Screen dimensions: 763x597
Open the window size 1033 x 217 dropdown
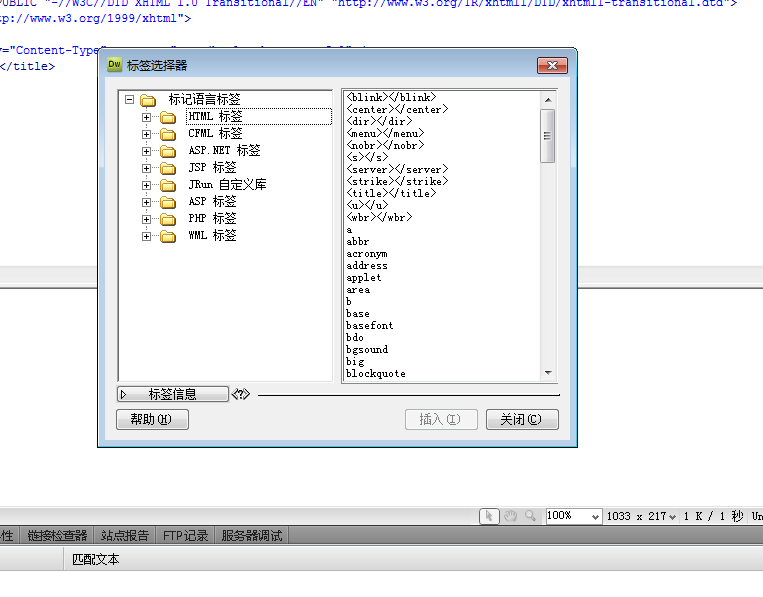tap(672, 517)
